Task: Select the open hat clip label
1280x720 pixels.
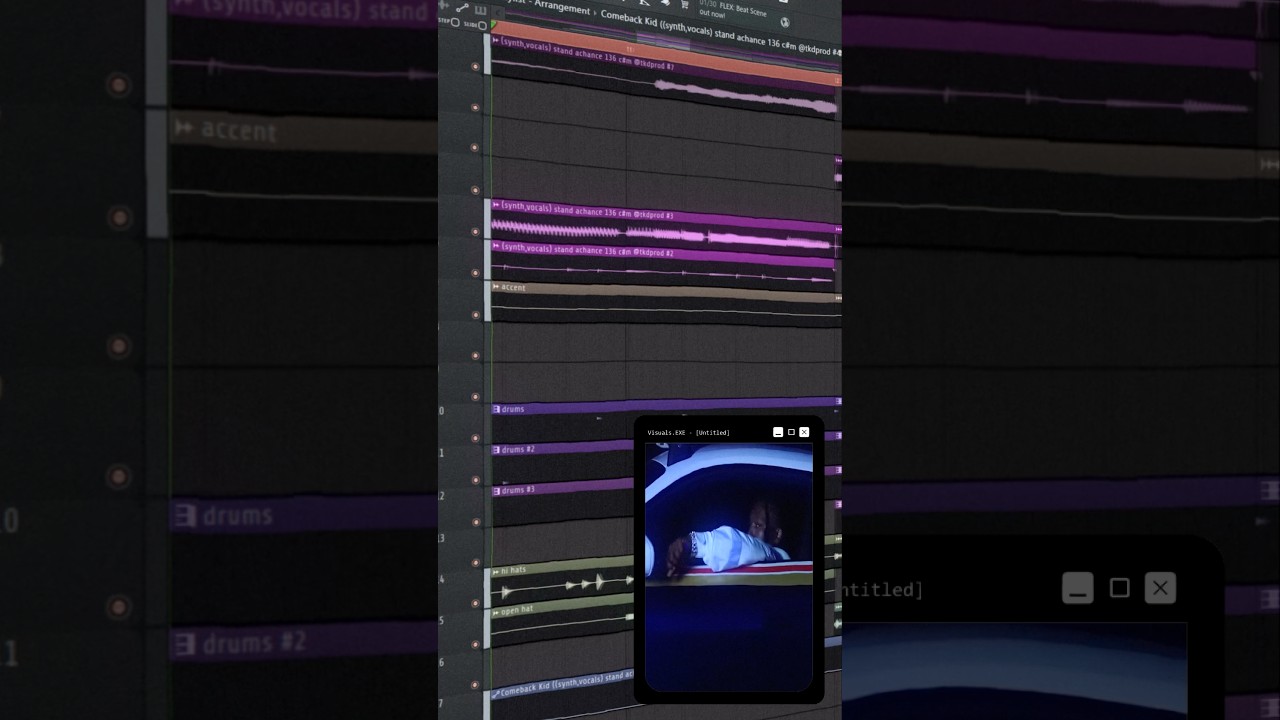Action: click(x=518, y=610)
